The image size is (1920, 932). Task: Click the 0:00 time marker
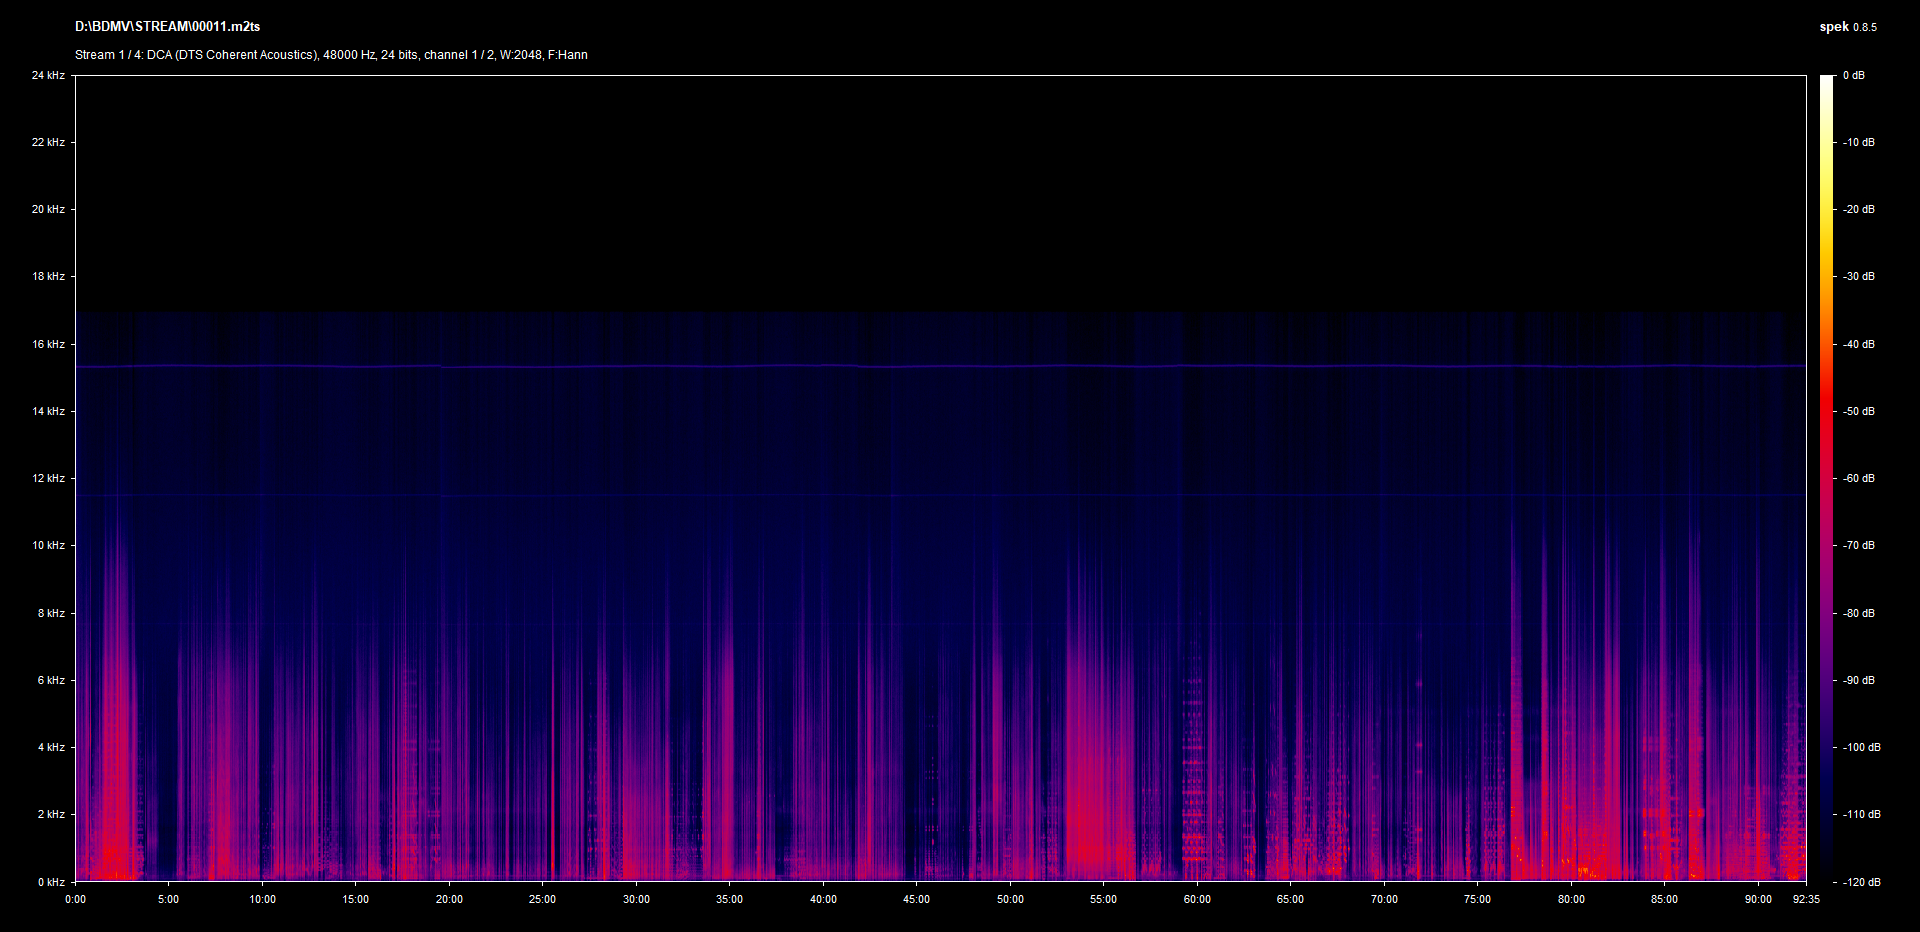[x=75, y=899]
